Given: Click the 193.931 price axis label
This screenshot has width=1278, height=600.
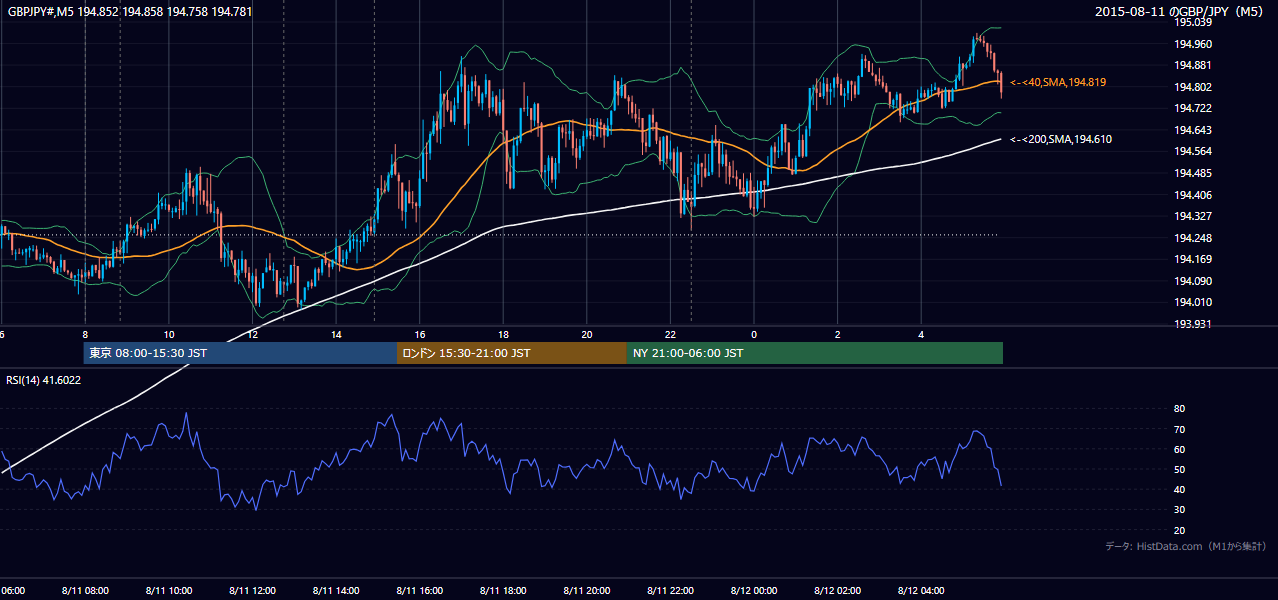Looking at the screenshot, I should tap(1193, 324).
